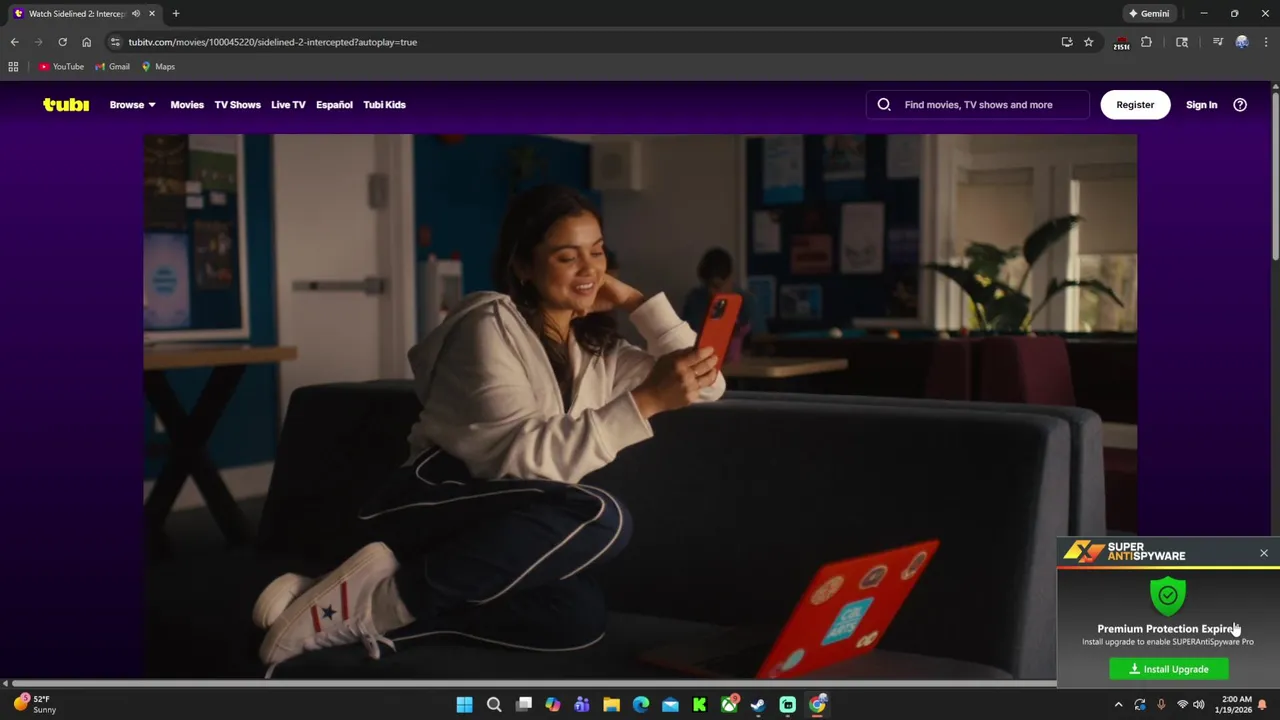Viewport: 1280px width, 720px height.
Task: Open the Maps bookmark
Action: pos(158,67)
